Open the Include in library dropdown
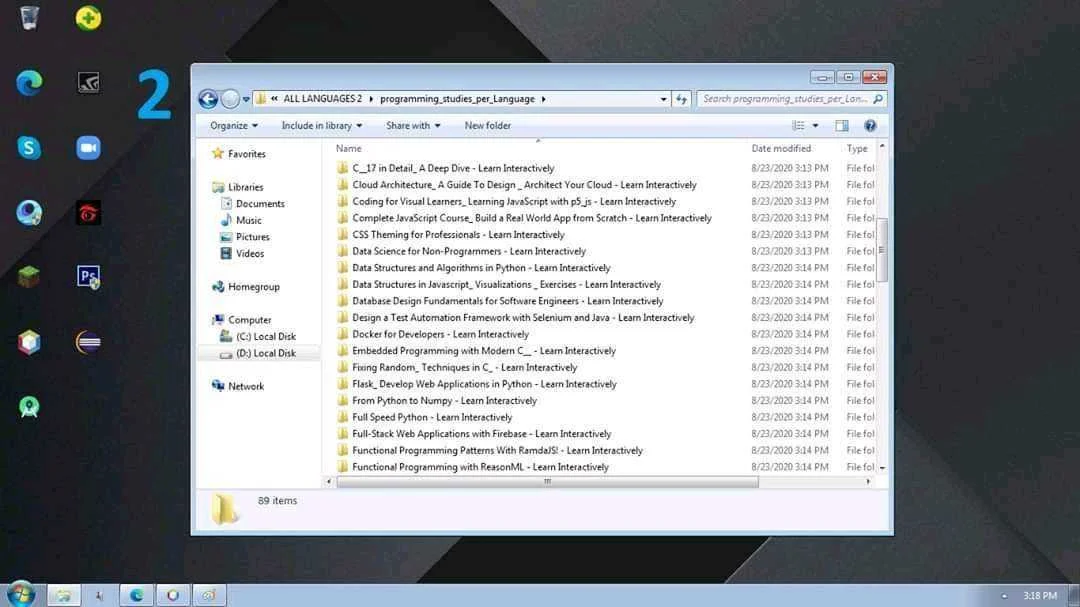Image resolution: width=1080 pixels, height=607 pixels. [x=322, y=125]
